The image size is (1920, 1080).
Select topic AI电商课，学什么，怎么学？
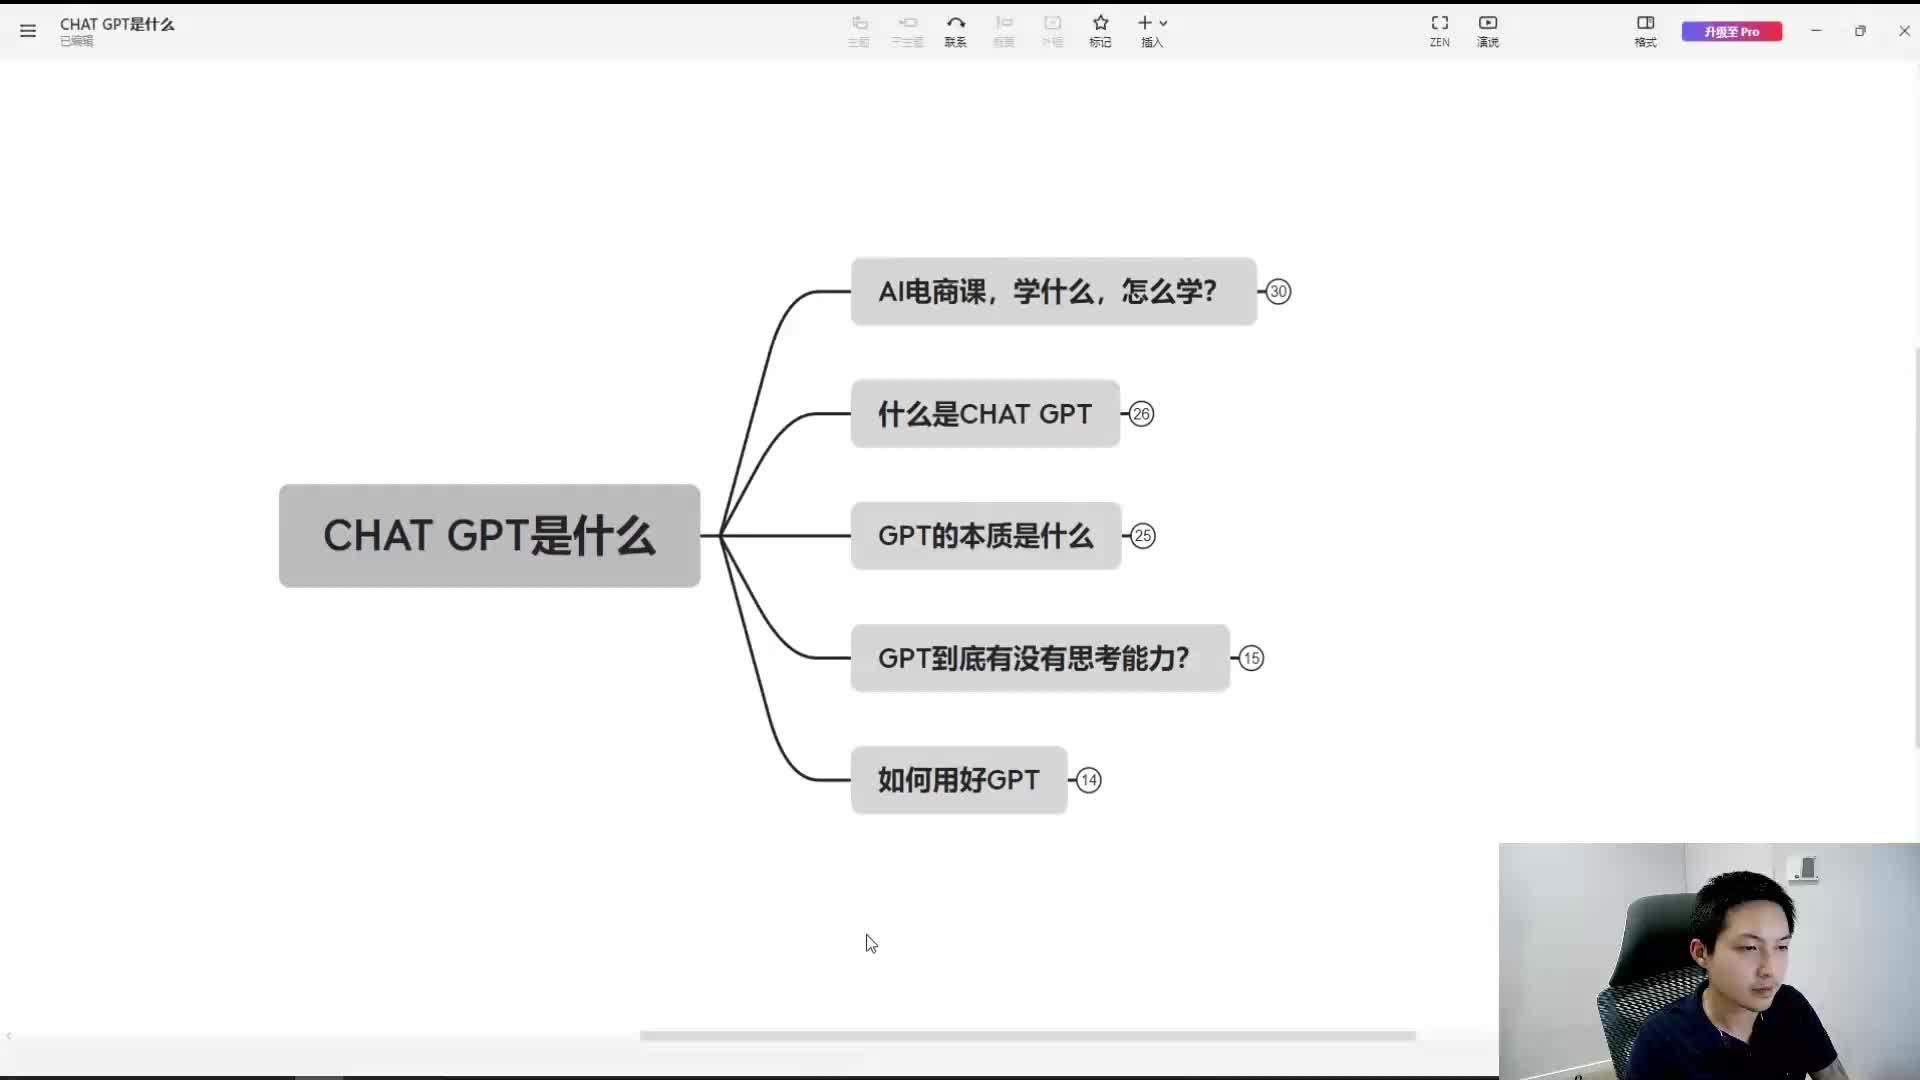[1053, 292]
